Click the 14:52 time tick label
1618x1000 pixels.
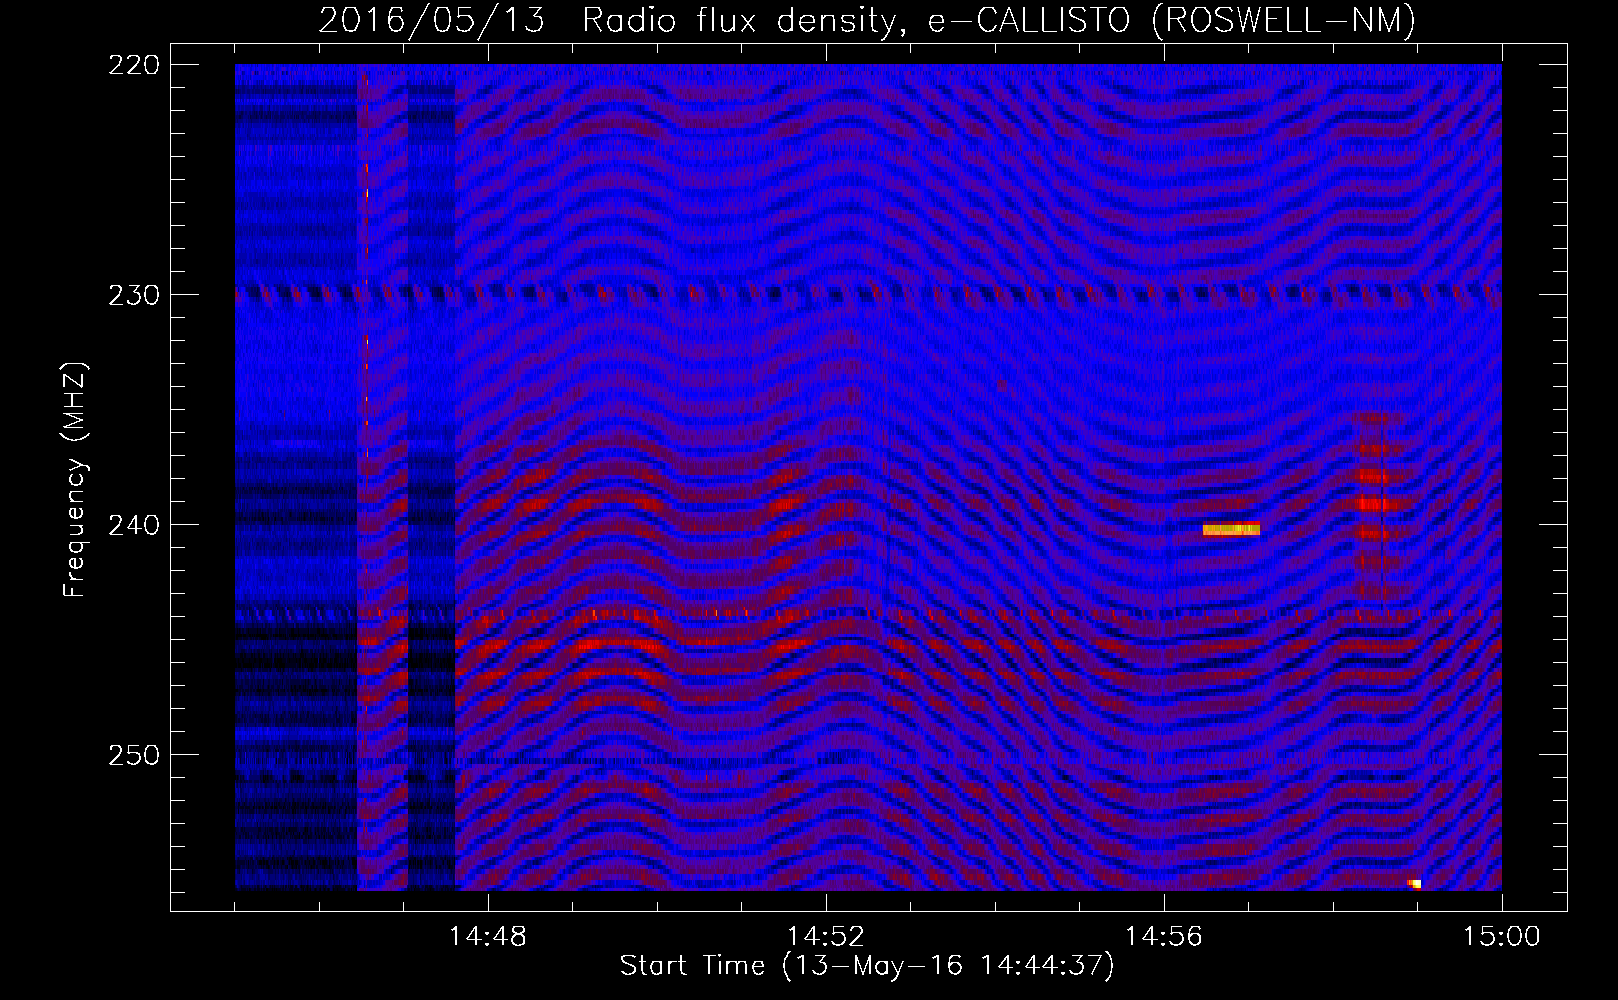pos(825,937)
